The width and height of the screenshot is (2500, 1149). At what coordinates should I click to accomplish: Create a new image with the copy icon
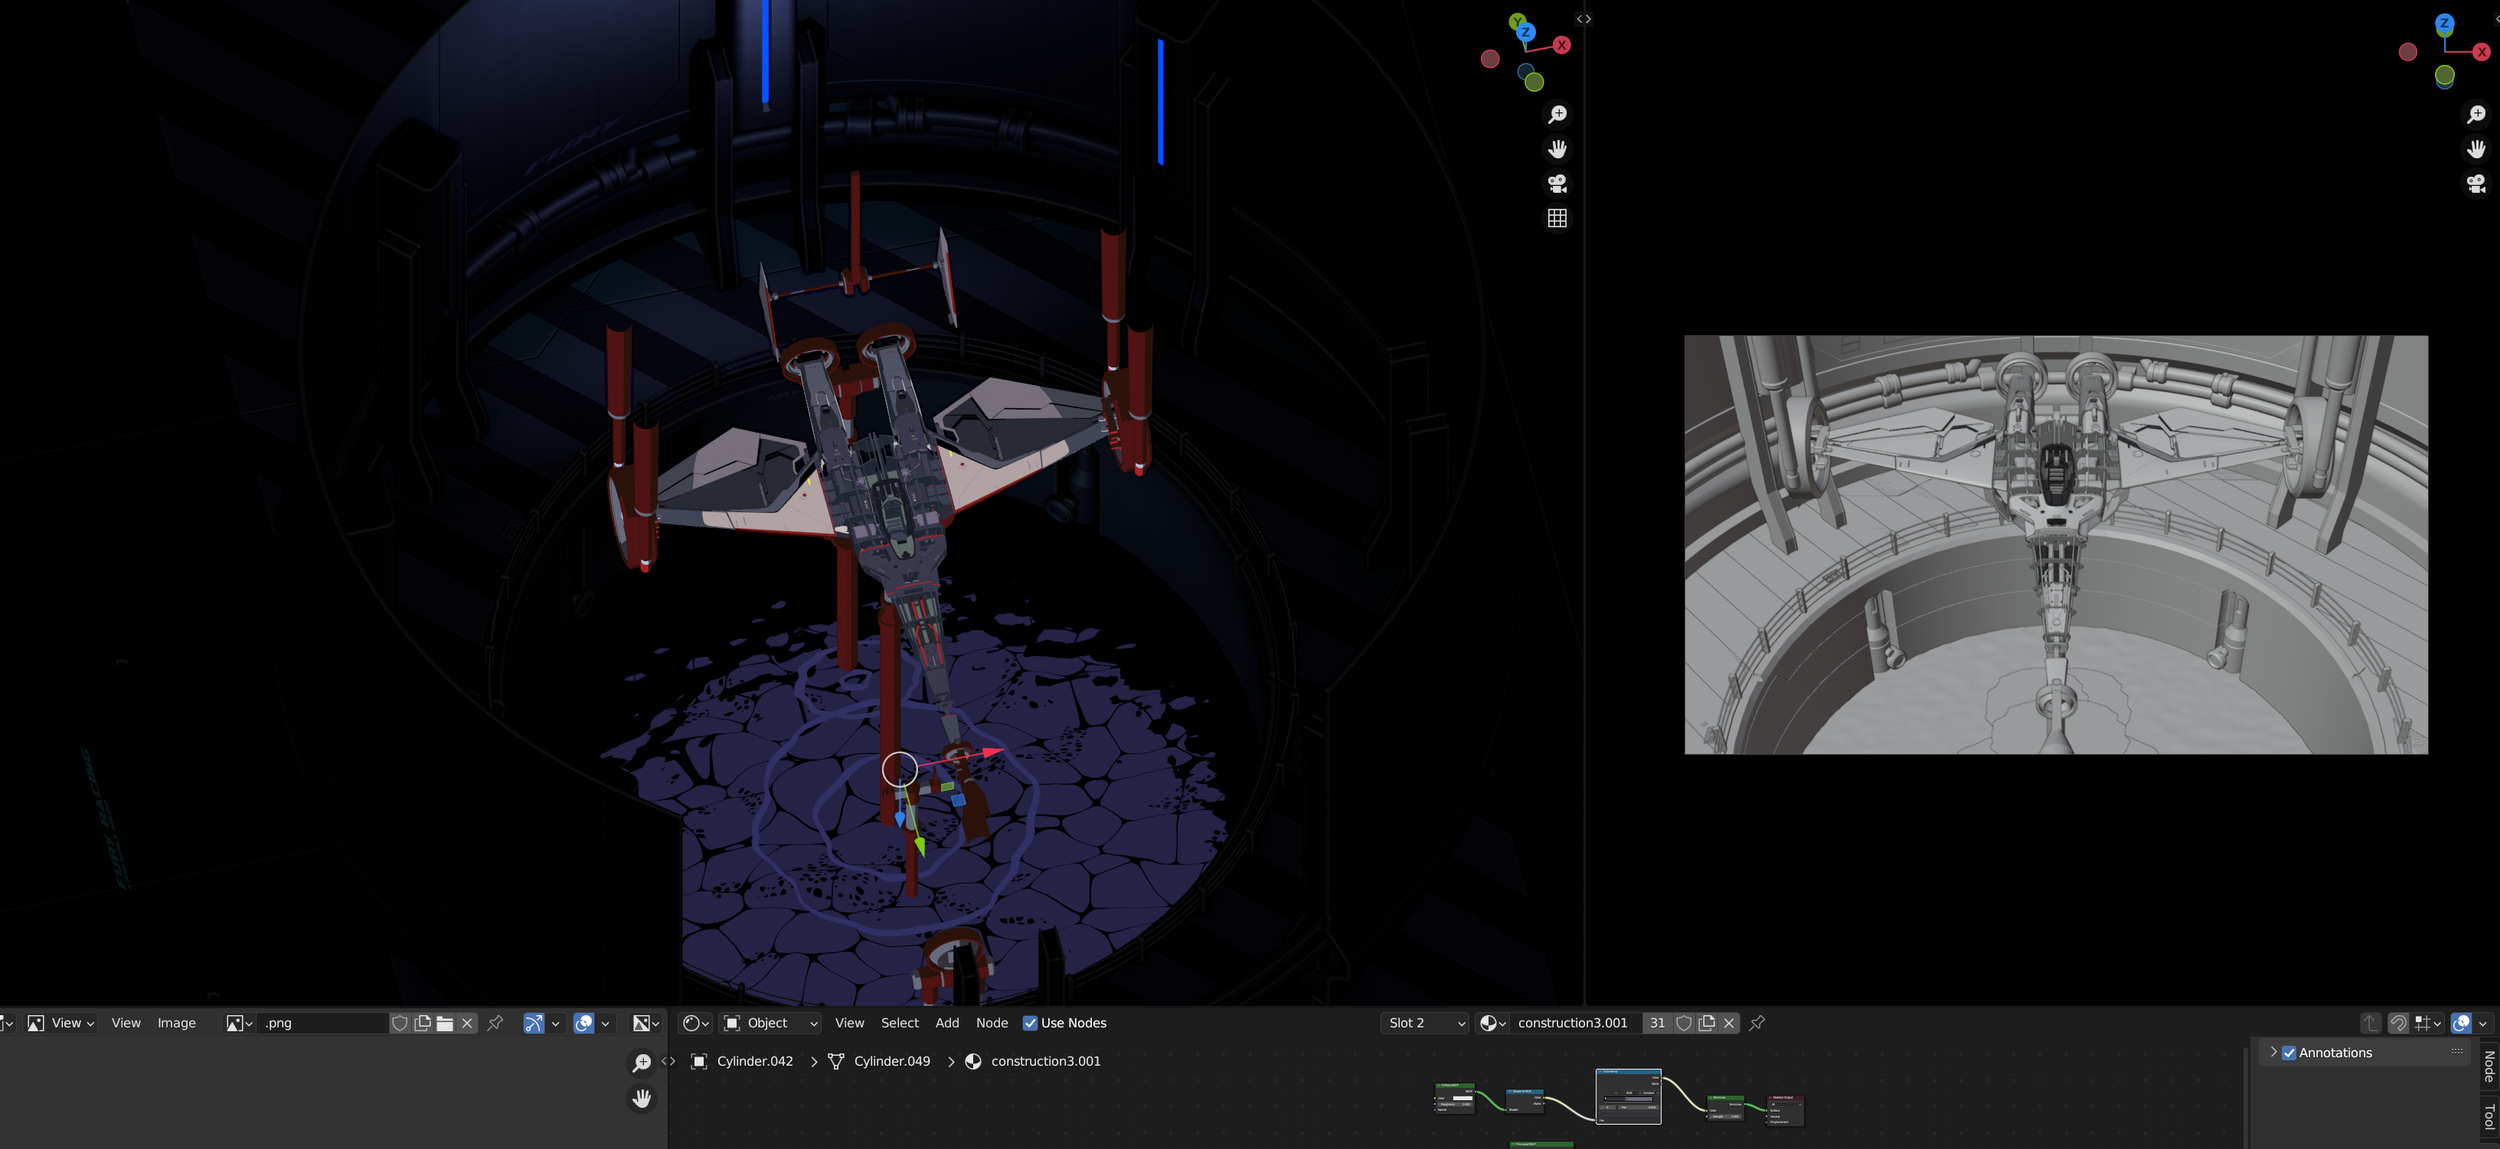tap(423, 1023)
